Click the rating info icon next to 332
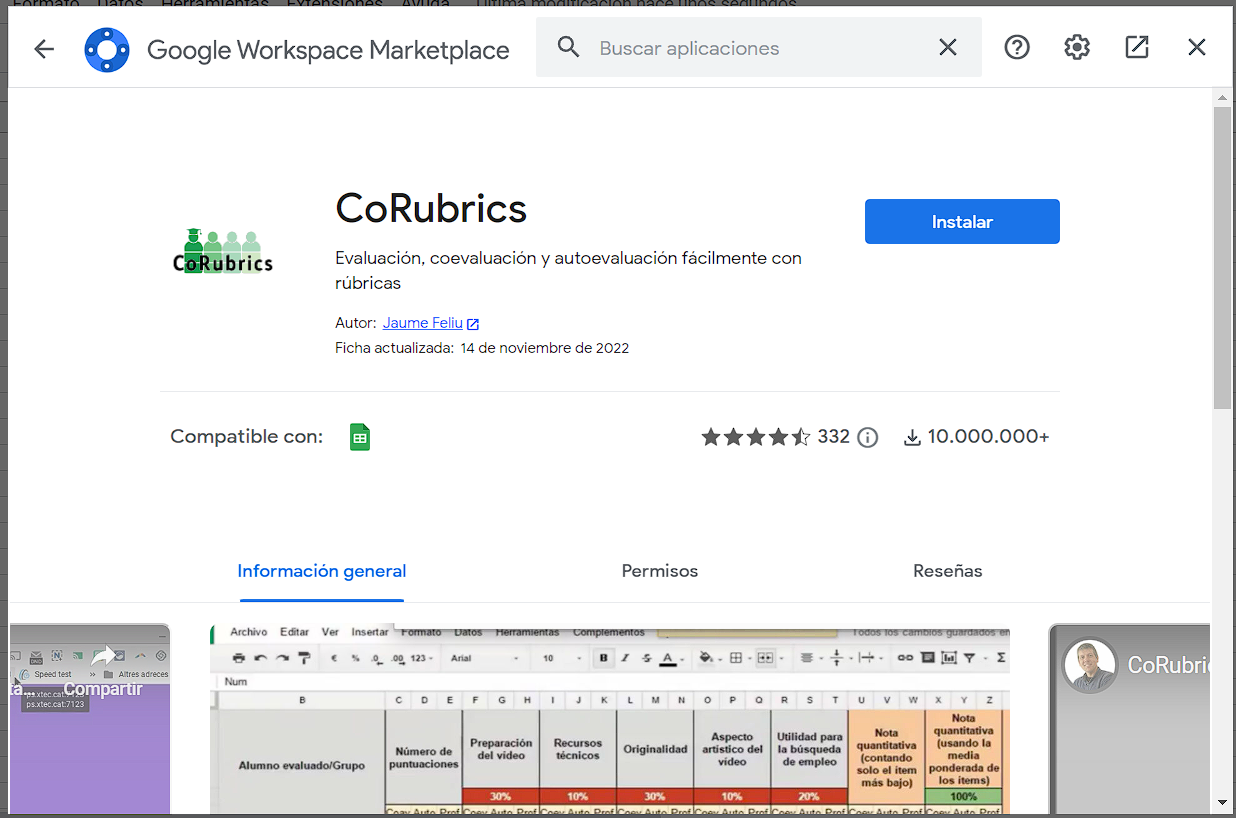The image size is (1236, 818). (x=868, y=437)
